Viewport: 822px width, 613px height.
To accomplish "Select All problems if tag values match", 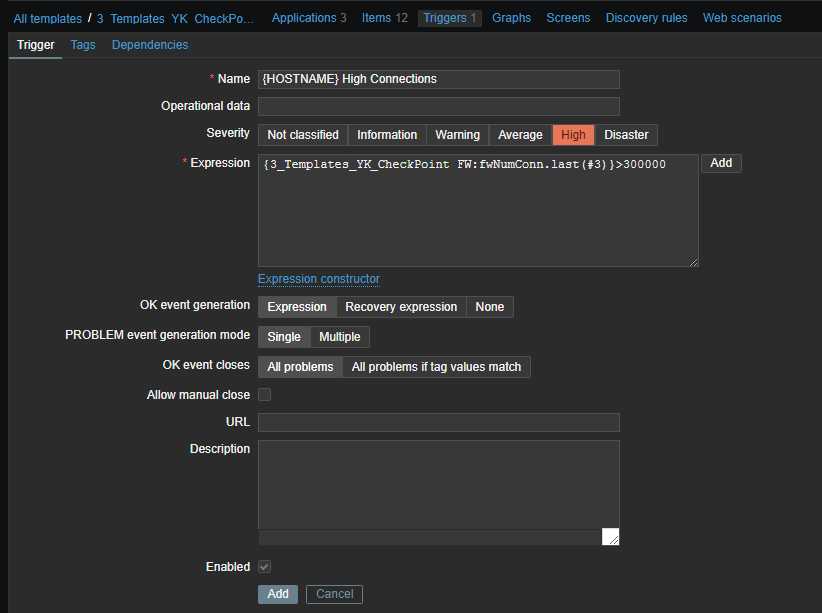I will click(436, 367).
